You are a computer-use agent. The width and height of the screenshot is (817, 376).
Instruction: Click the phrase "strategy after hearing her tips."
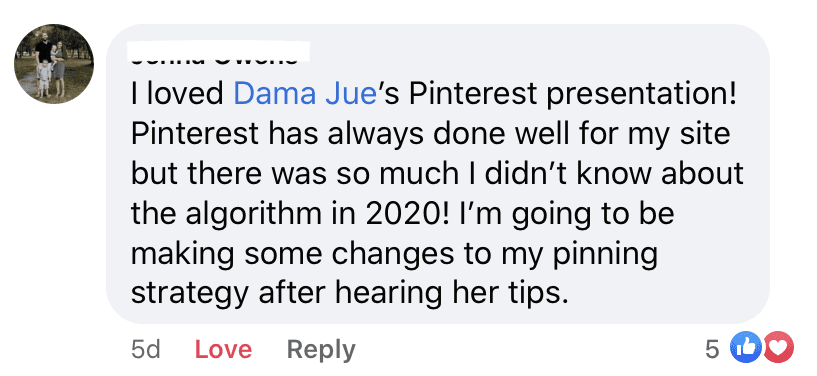point(349,294)
